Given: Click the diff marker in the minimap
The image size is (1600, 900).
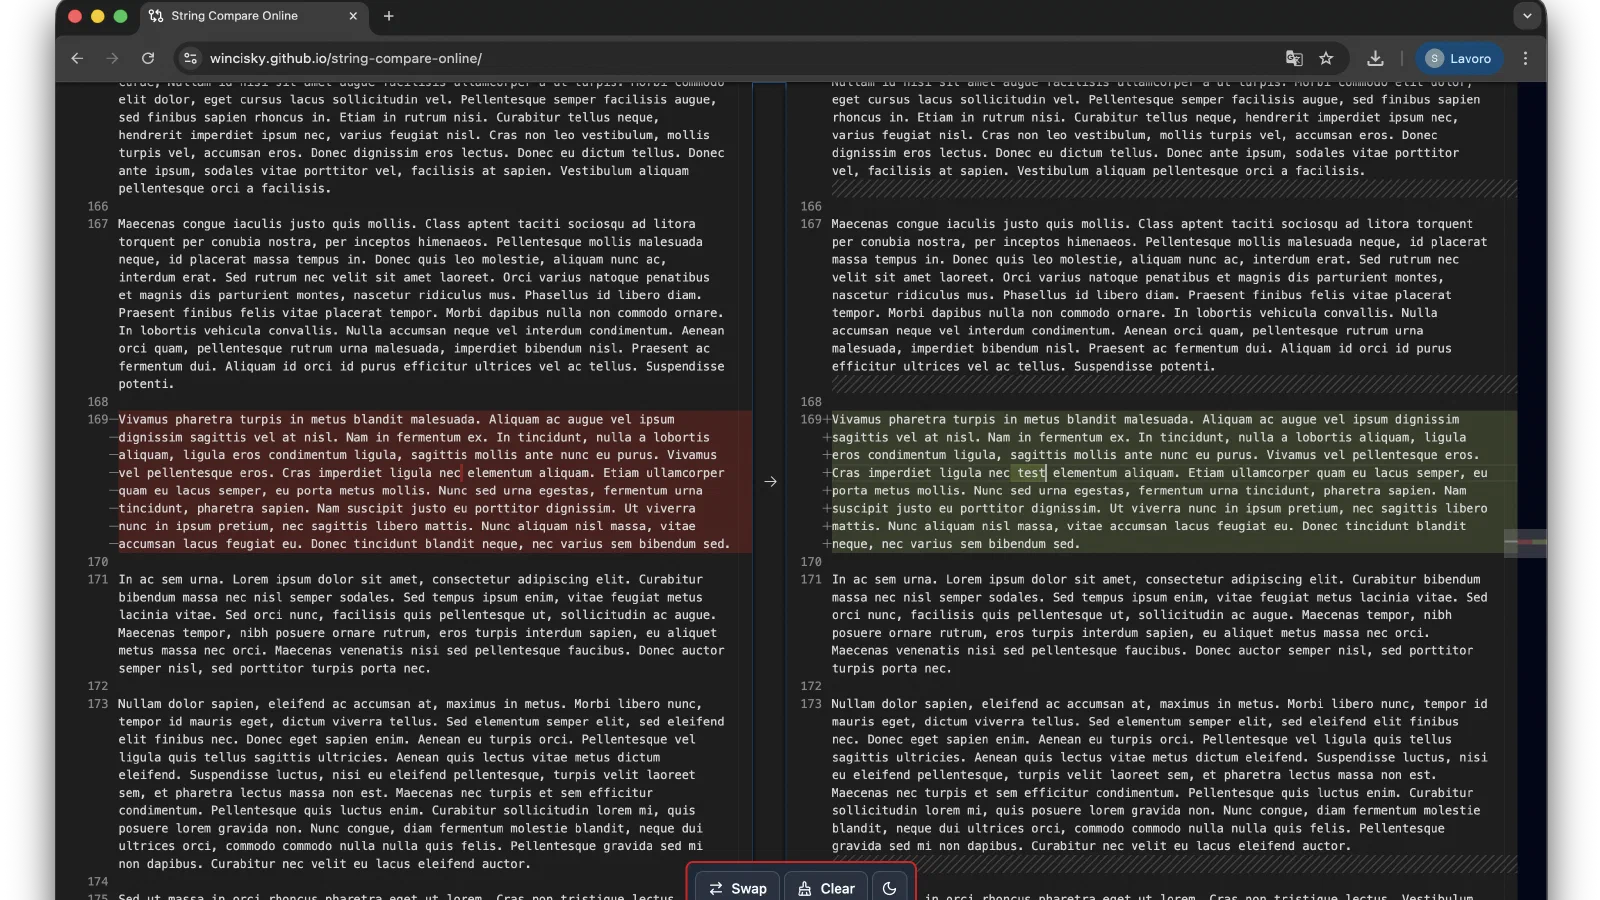Looking at the screenshot, I should [x=1525, y=542].
